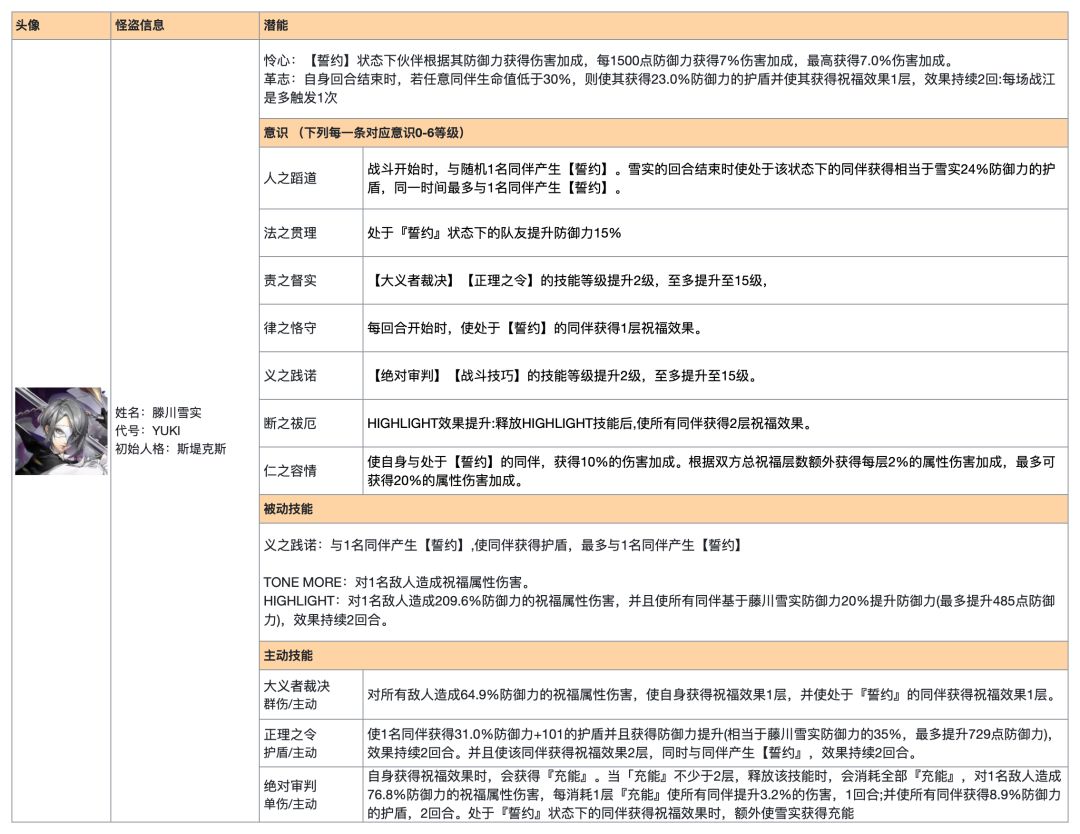Click the HIGHLIGHT效果提升 description text

[590, 423]
